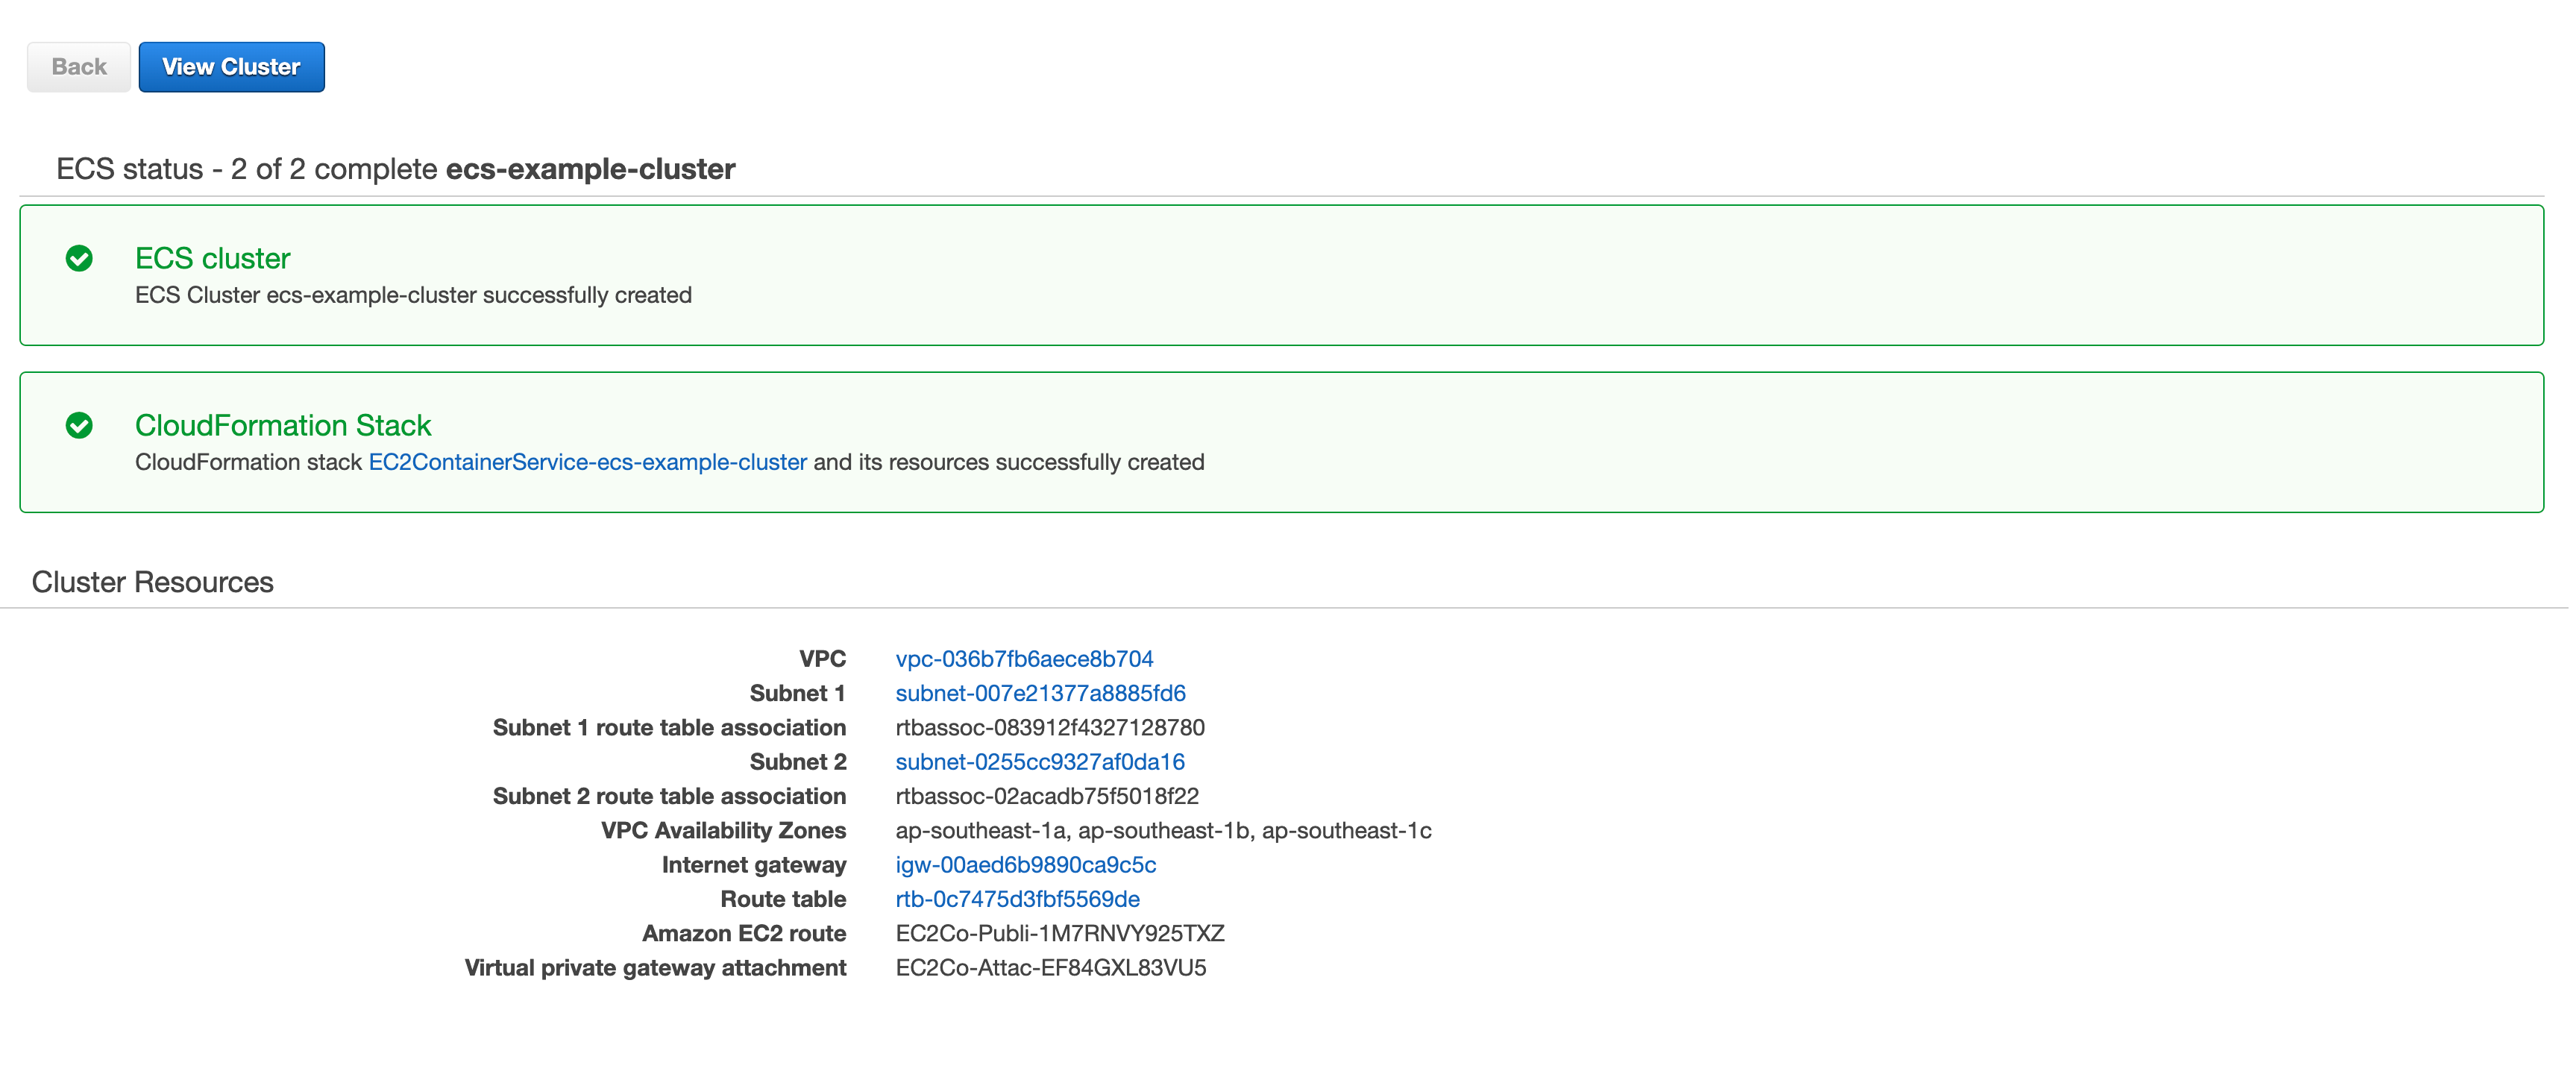
Task: Click the ECS cluster green heading
Action: pyautogui.click(x=212, y=259)
